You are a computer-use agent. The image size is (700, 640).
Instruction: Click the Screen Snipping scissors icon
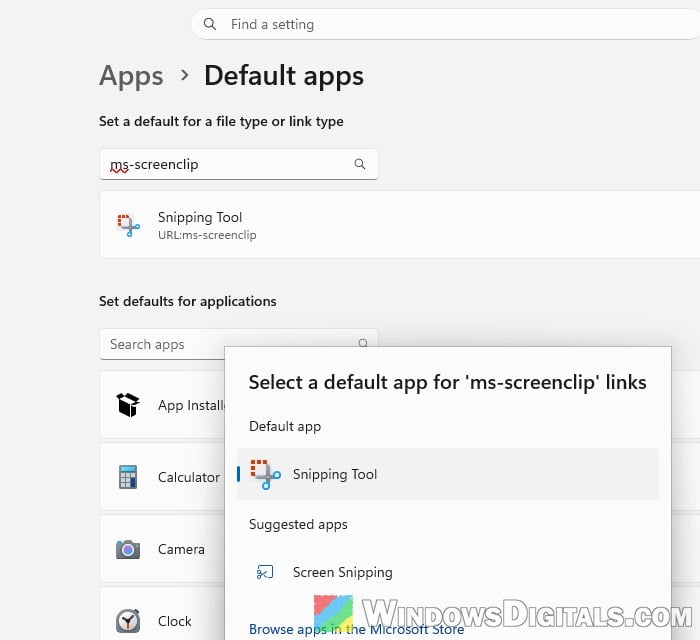coord(265,572)
